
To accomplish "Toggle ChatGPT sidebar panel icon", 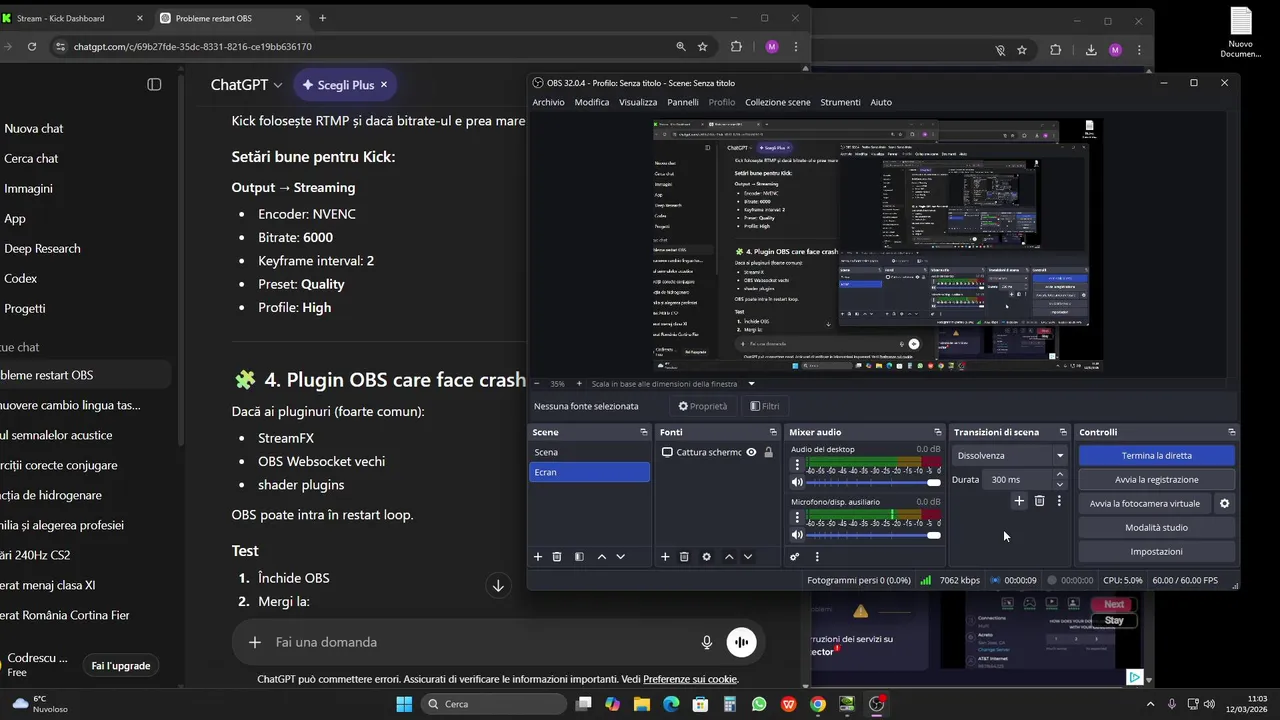I will [x=154, y=85].
